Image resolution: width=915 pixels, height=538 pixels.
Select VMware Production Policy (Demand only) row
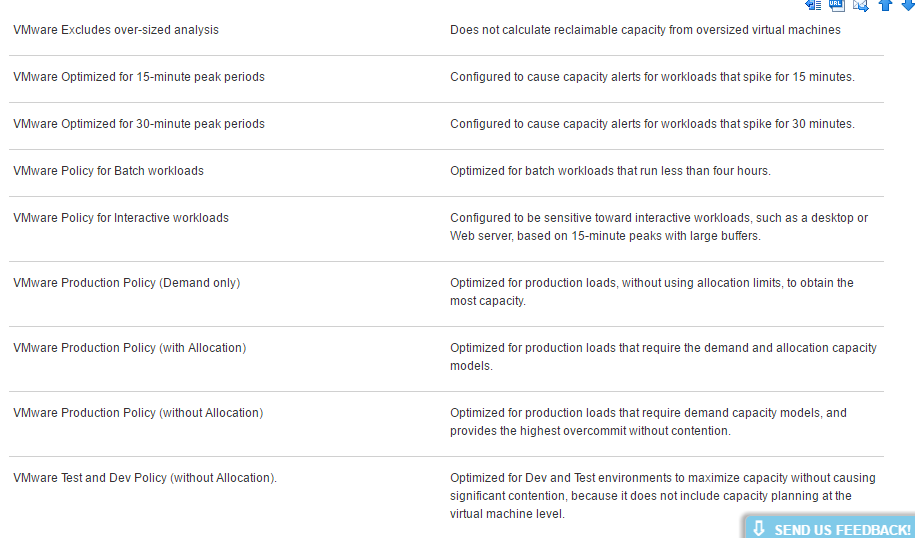127,283
